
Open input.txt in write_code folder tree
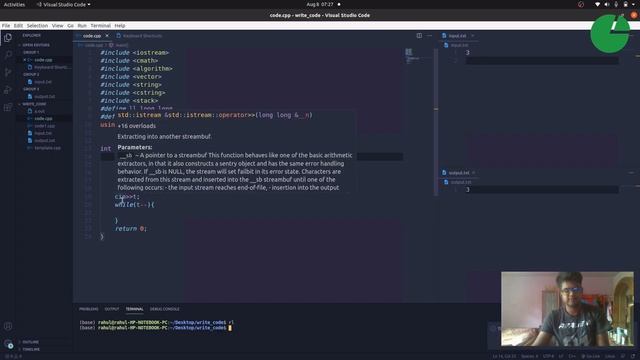(x=43, y=133)
